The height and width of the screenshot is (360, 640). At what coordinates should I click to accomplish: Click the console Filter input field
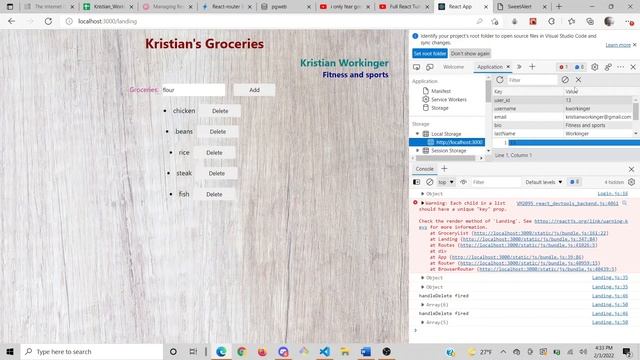point(495,182)
